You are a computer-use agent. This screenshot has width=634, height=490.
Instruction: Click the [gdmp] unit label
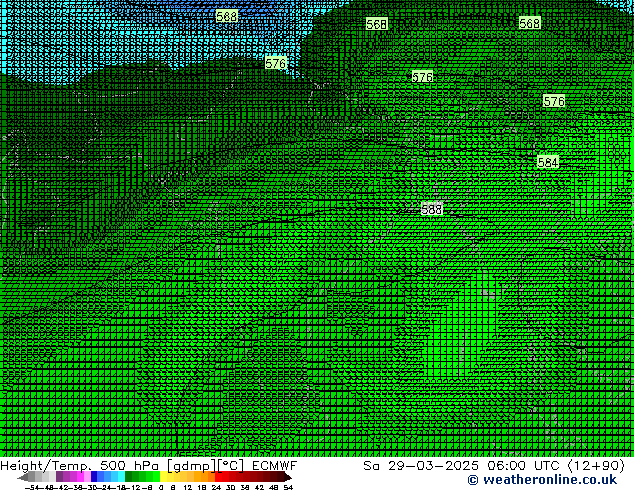(192, 466)
